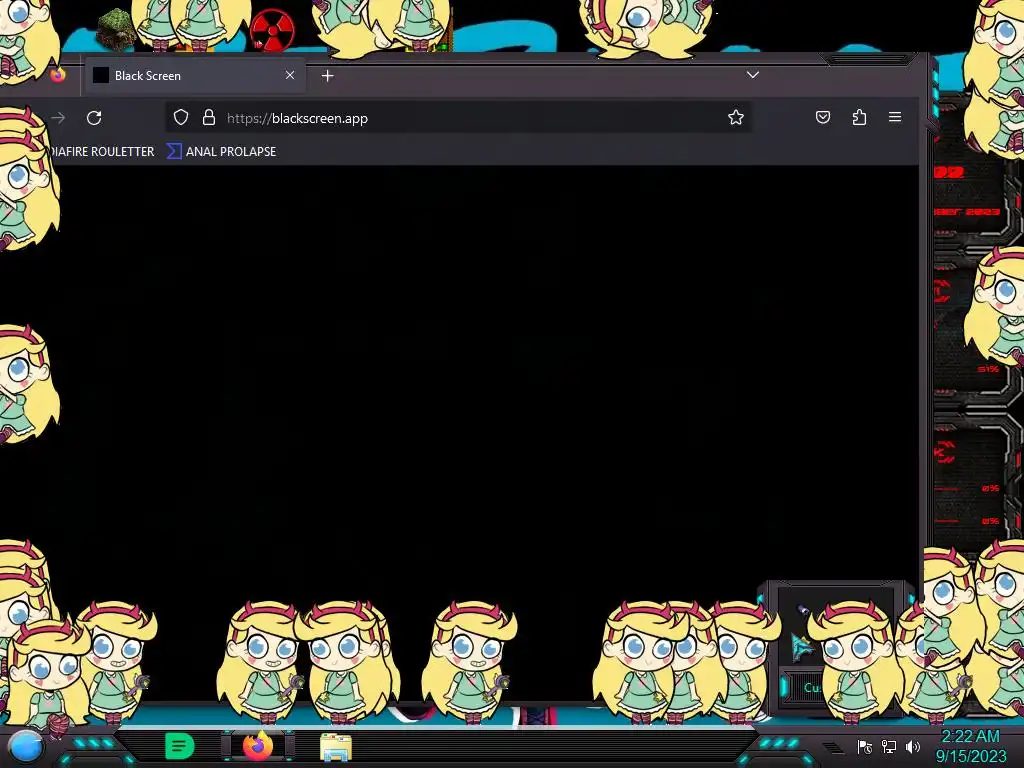1024x768 pixels.
Task: Open the Action Center flag tray icon
Action: (x=865, y=747)
